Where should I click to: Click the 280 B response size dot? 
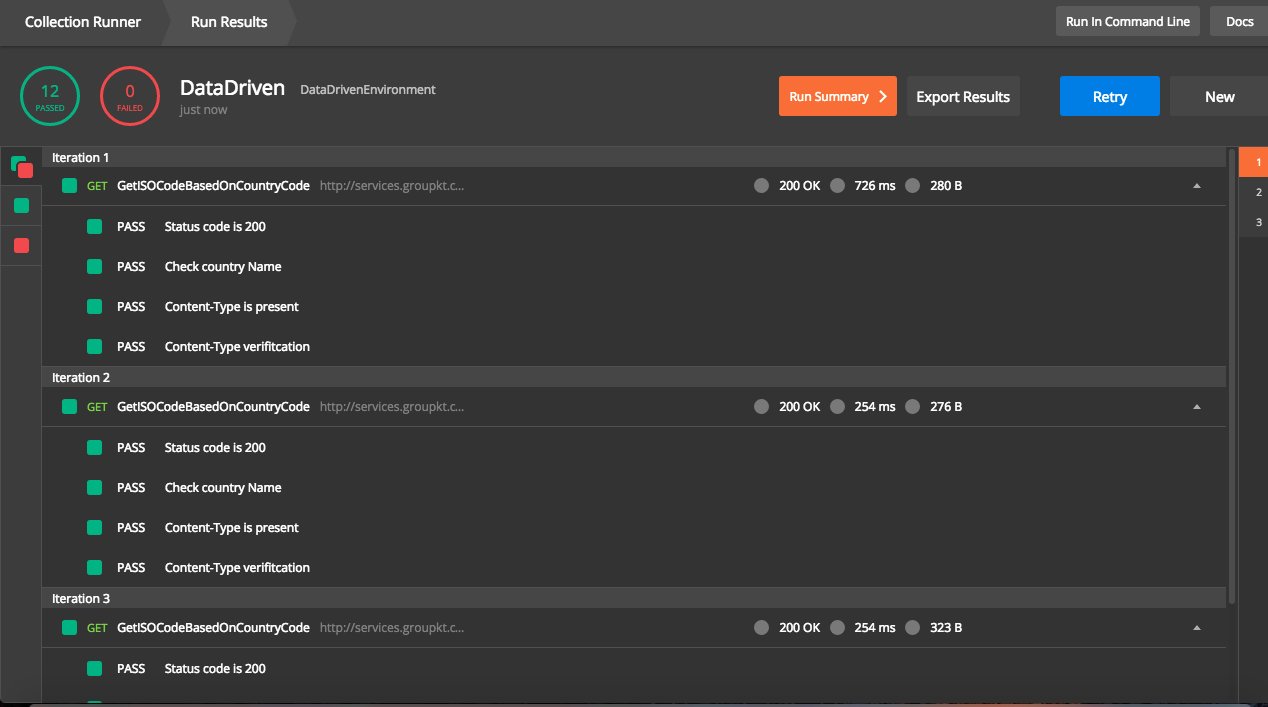point(912,185)
